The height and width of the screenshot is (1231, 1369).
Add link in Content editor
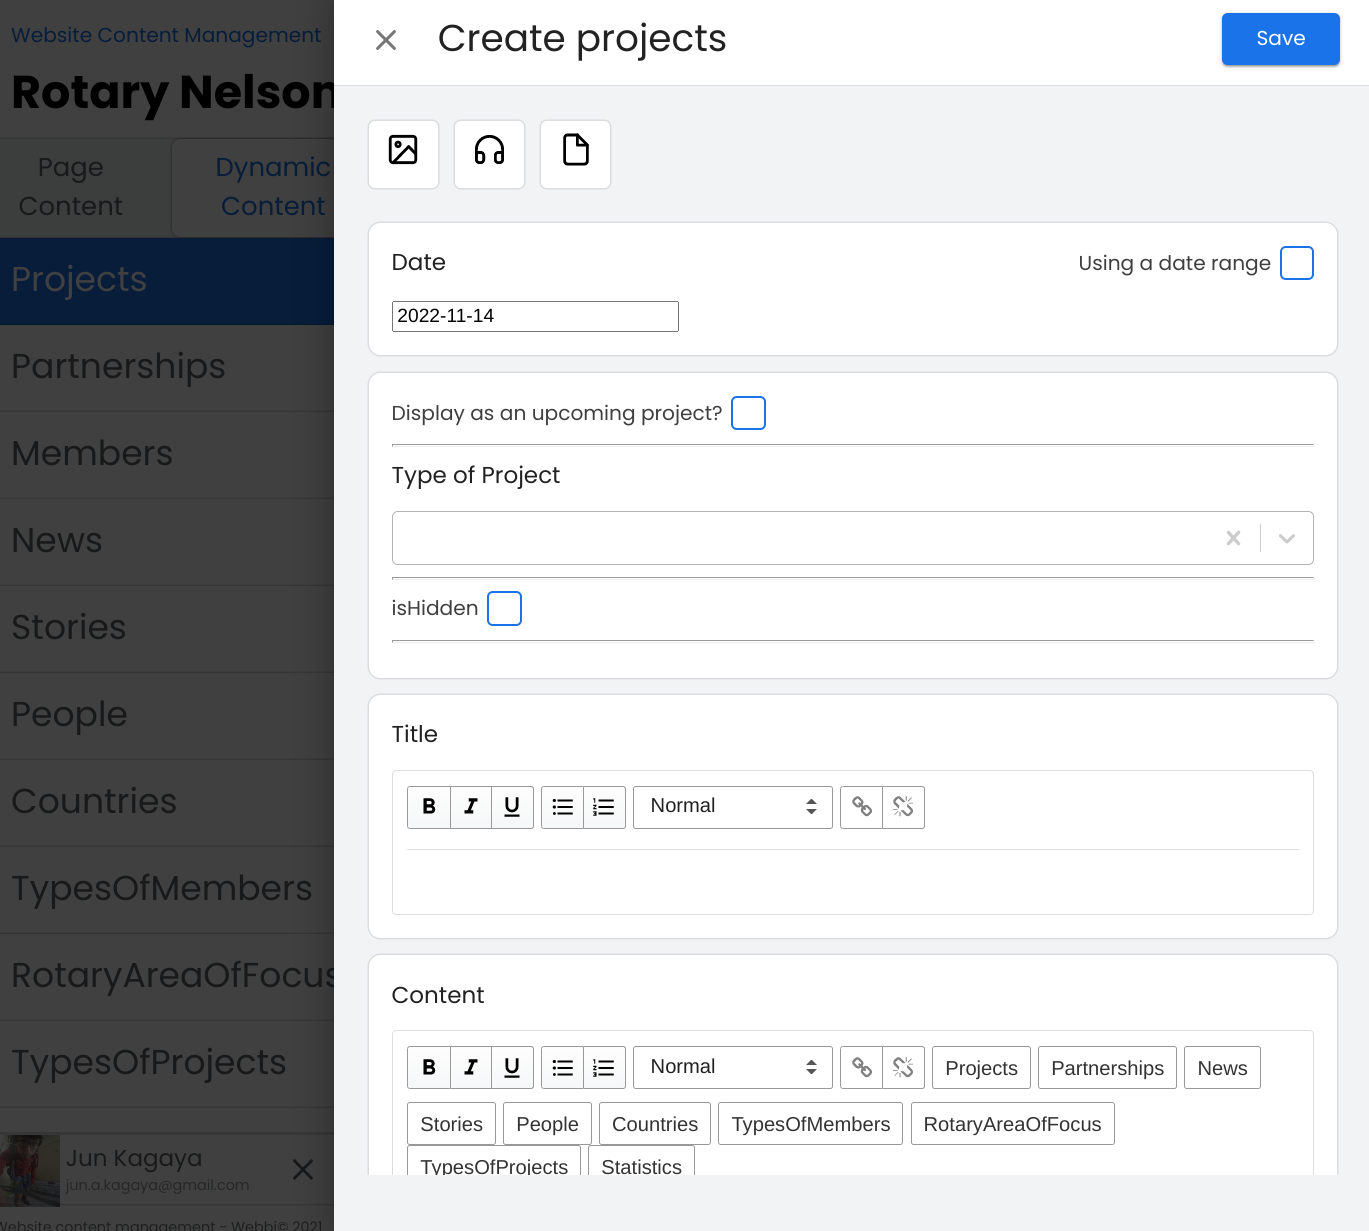(862, 1067)
